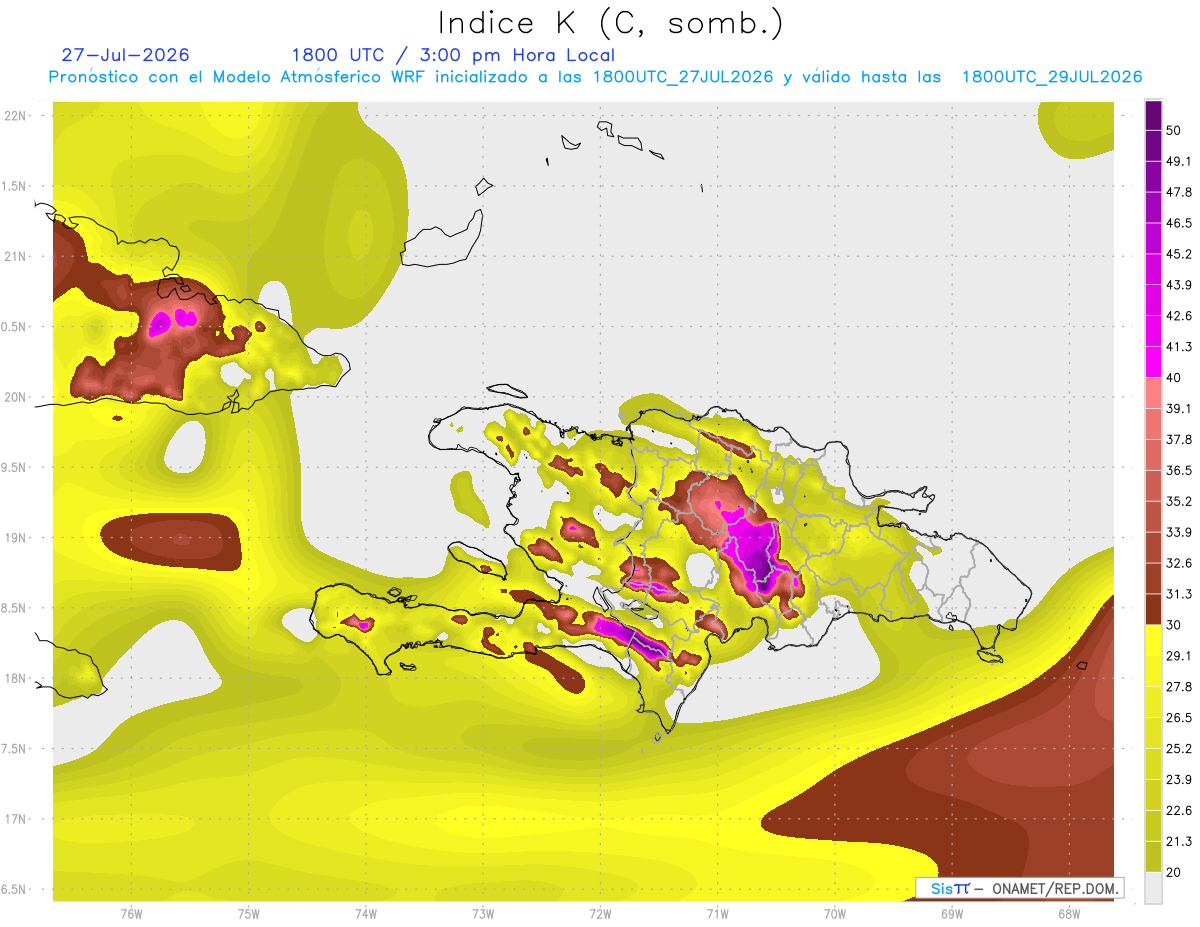
Task: Click the colorbar value '33.9'
Action: [x=1179, y=532]
